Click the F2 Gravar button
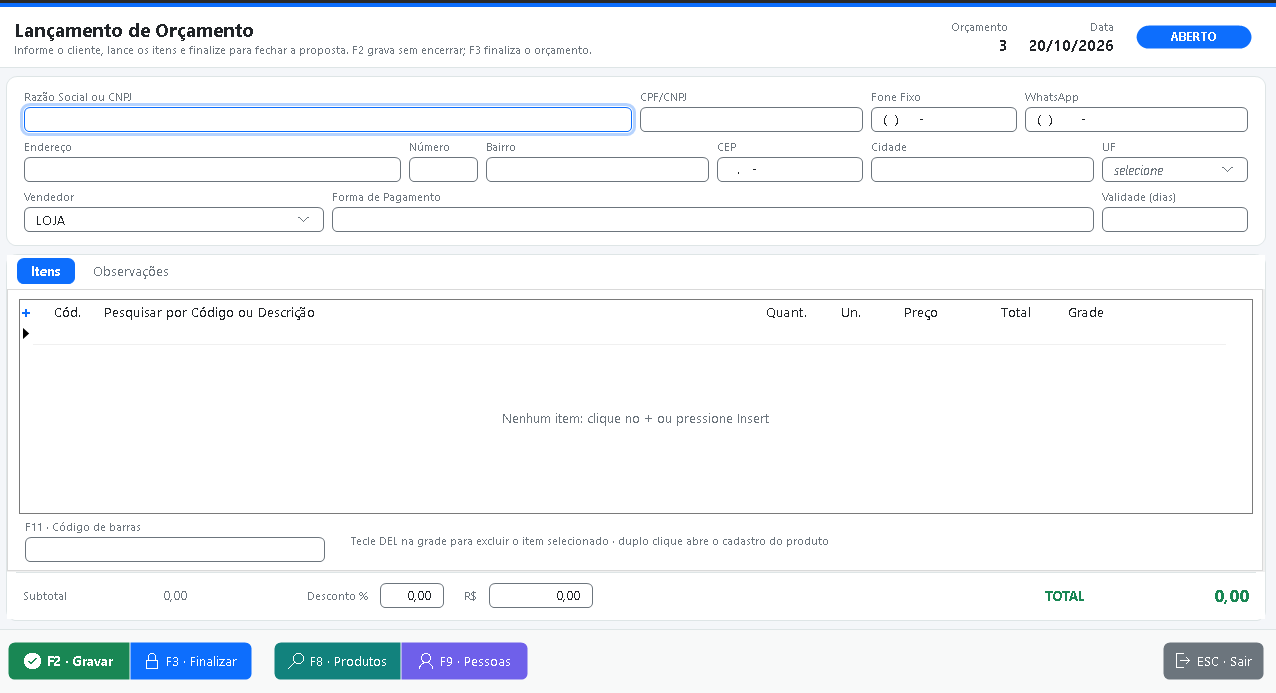The height and width of the screenshot is (693, 1276). tap(69, 661)
